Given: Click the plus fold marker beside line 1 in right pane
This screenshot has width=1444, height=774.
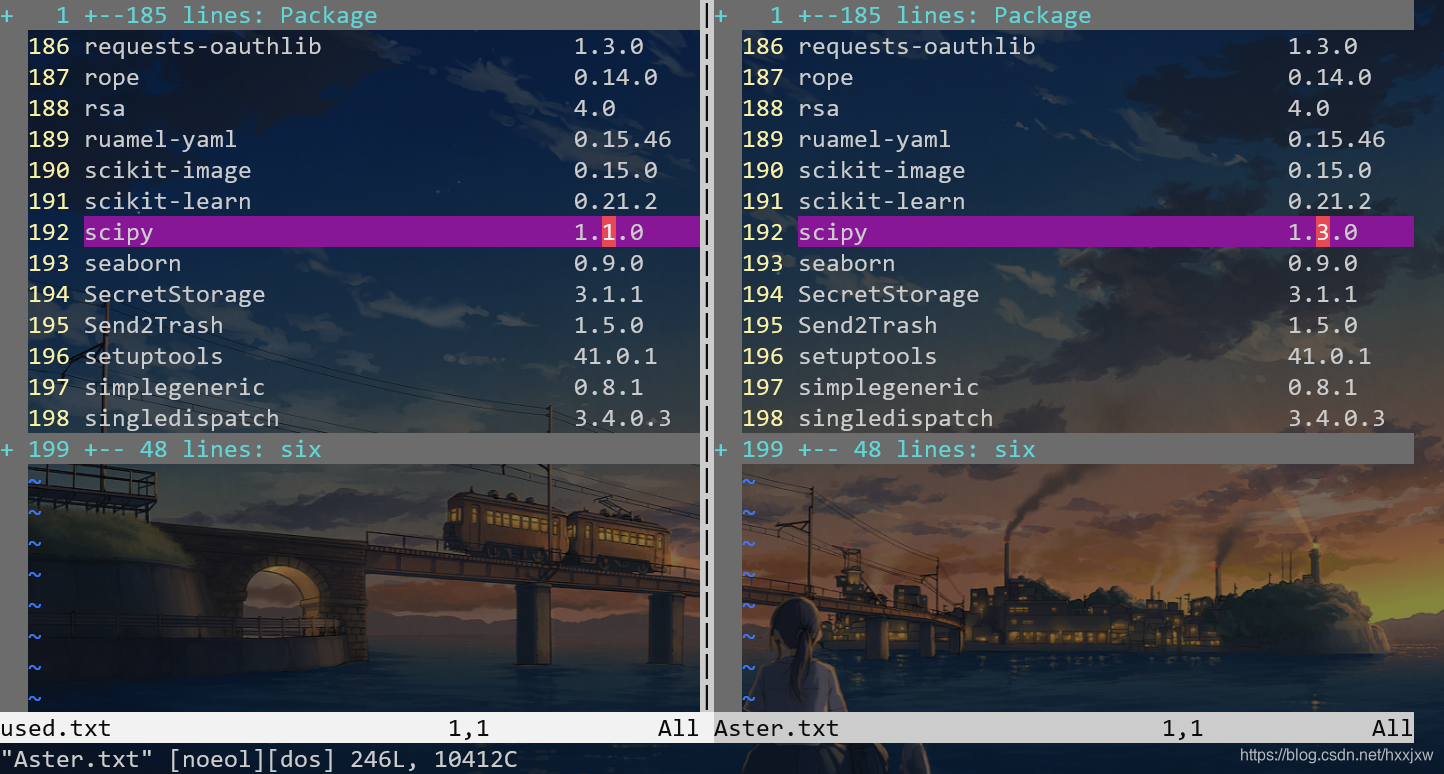Looking at the screenshot, I should tap(721, 16).
